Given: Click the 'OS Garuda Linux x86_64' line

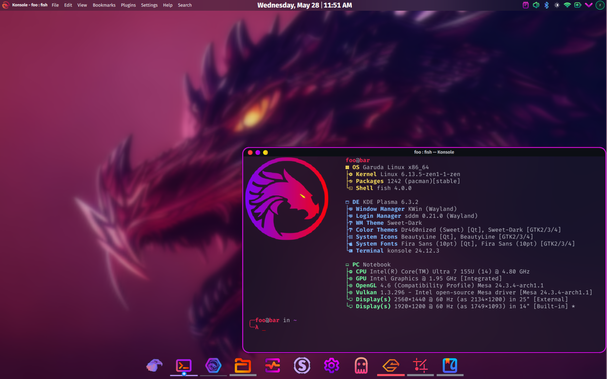Looking at the screenshot, I should click(387, 167).
